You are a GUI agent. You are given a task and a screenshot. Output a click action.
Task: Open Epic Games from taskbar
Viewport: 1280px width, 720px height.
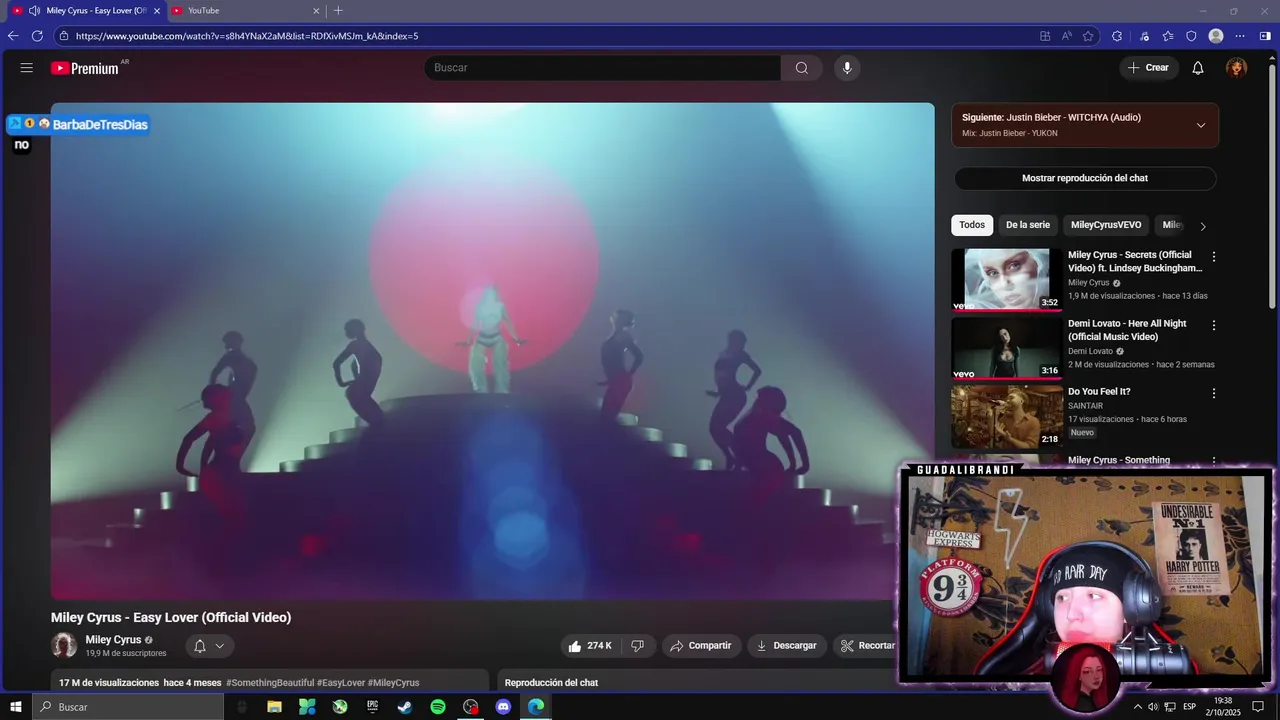pyautogui.click(x=372, y=707)
